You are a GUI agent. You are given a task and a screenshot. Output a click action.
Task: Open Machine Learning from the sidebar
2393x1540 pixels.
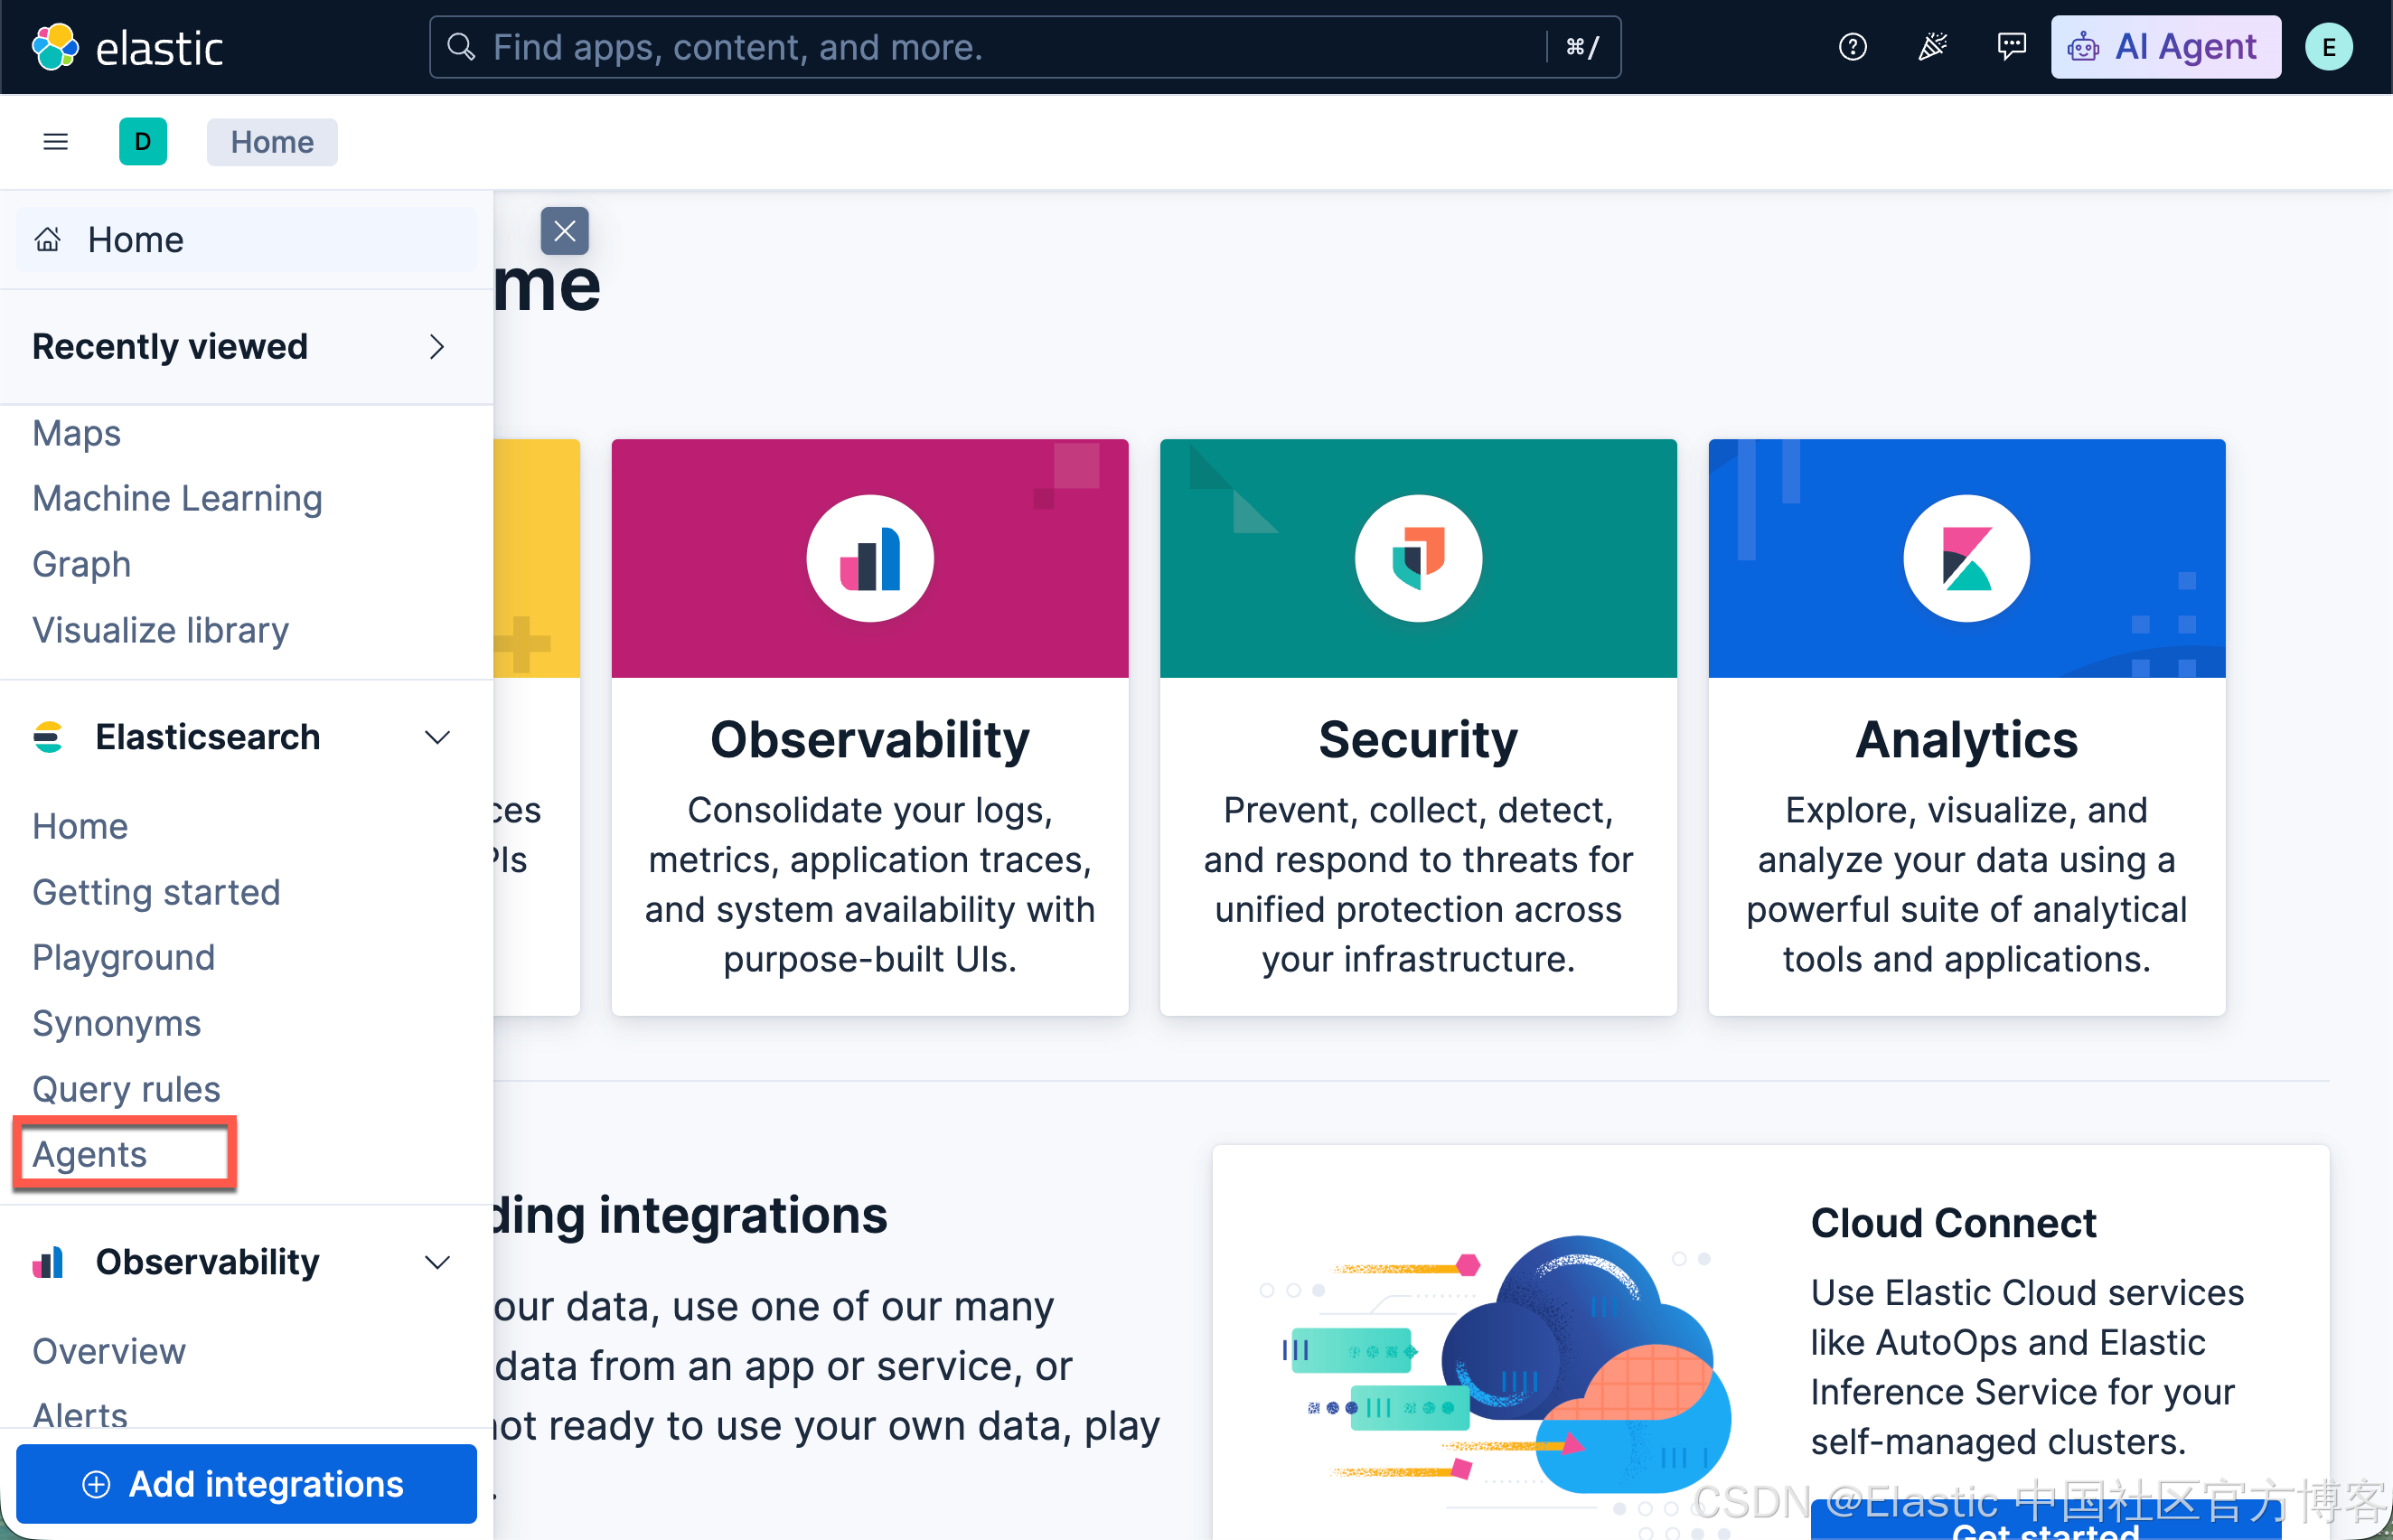click(x=177, y=498)
